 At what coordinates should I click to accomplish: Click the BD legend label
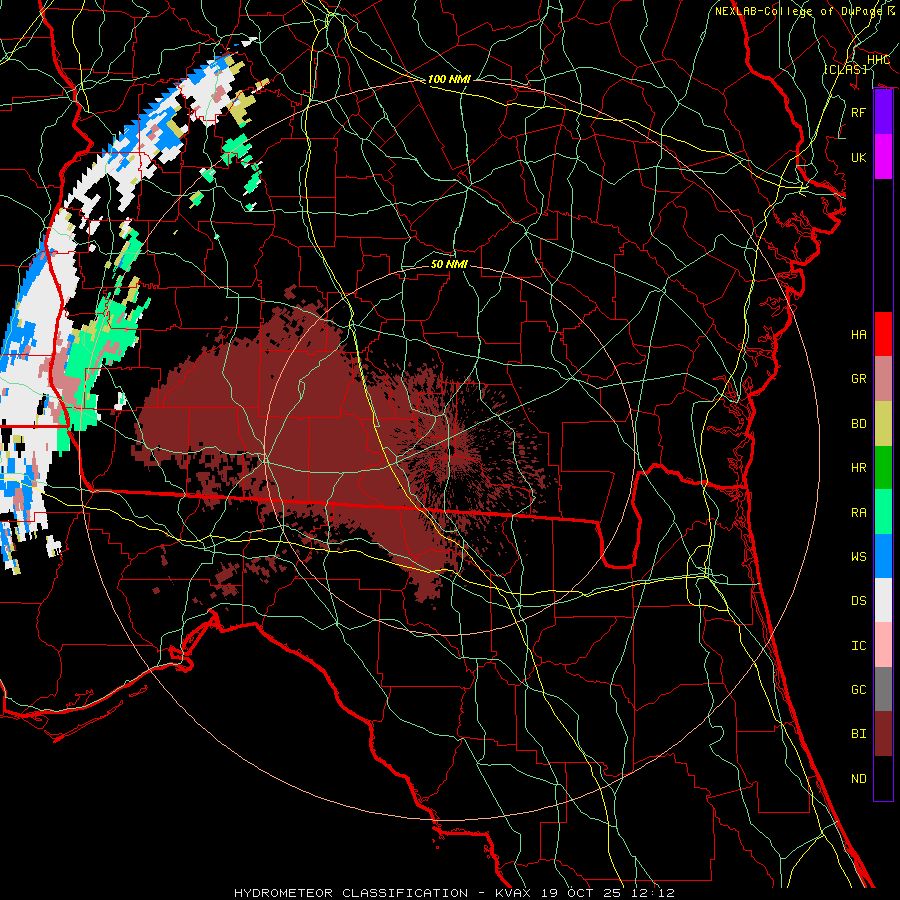tap(858, 424)
